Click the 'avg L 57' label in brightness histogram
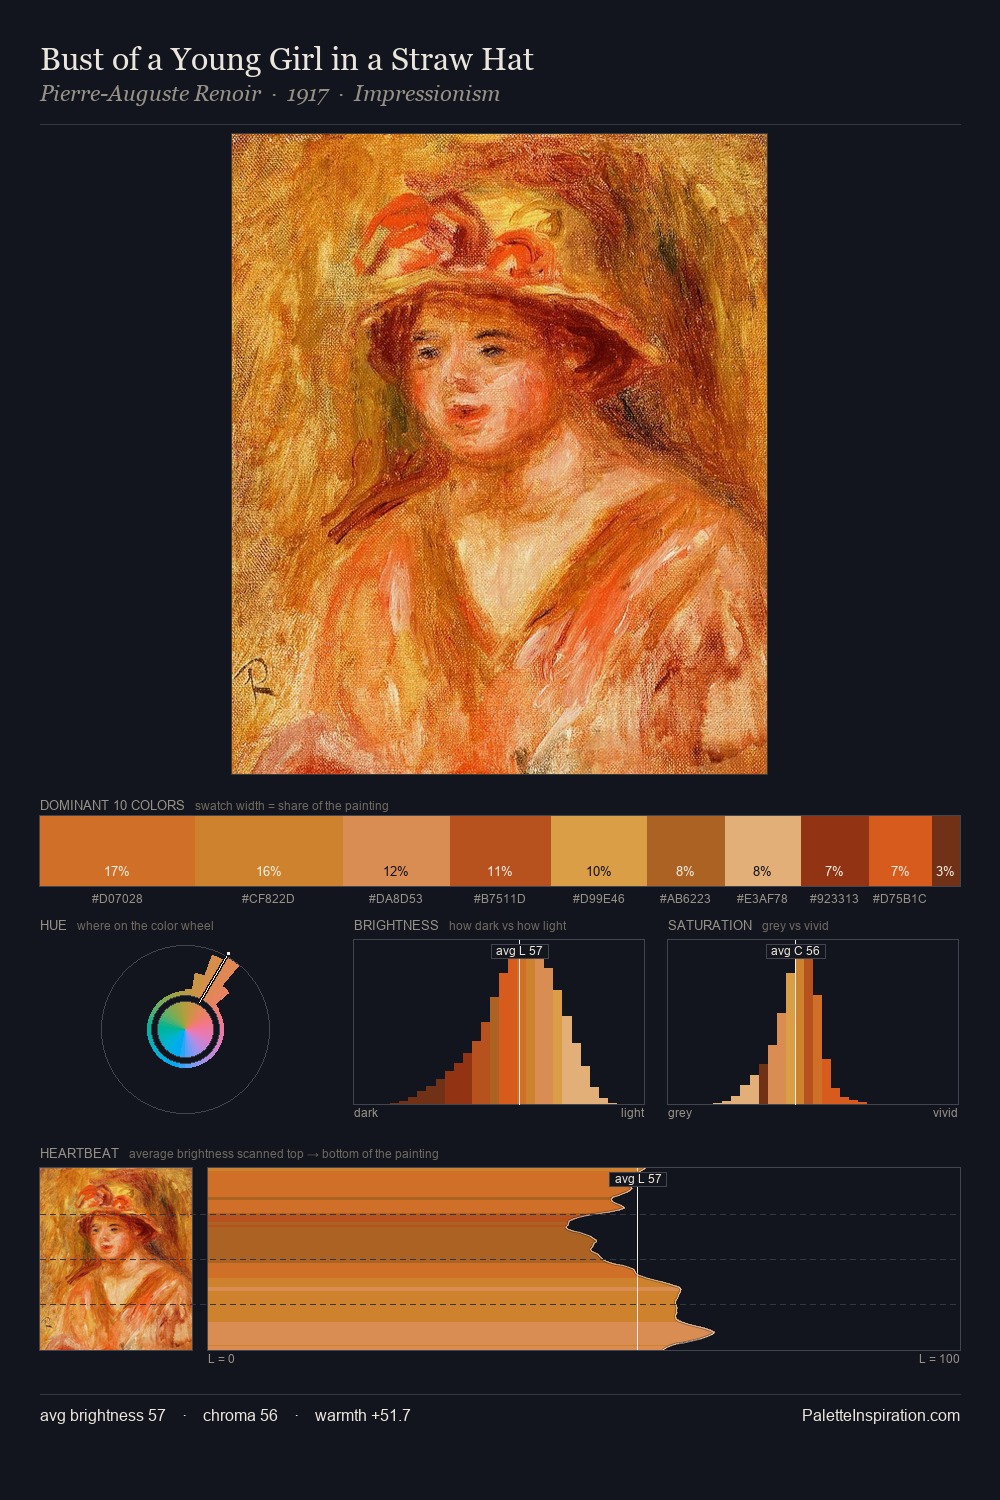The width and height of the screenshot is (1000, 1500). (519, 951)
